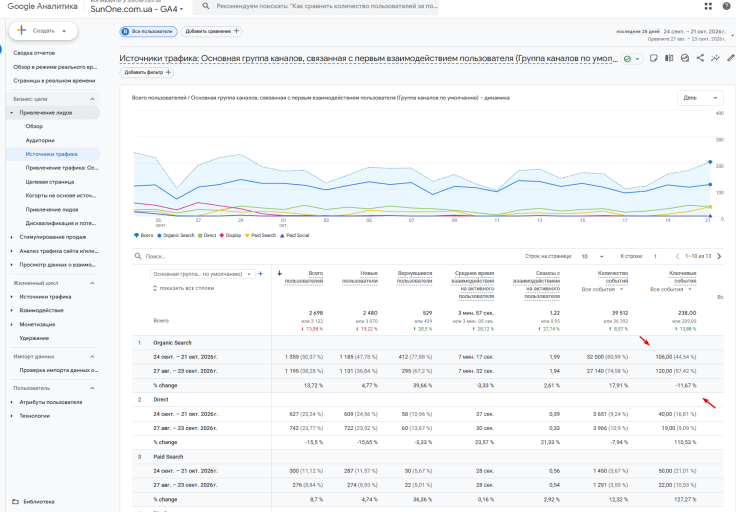Select Целевая страница in sidebar

point(50,182)
